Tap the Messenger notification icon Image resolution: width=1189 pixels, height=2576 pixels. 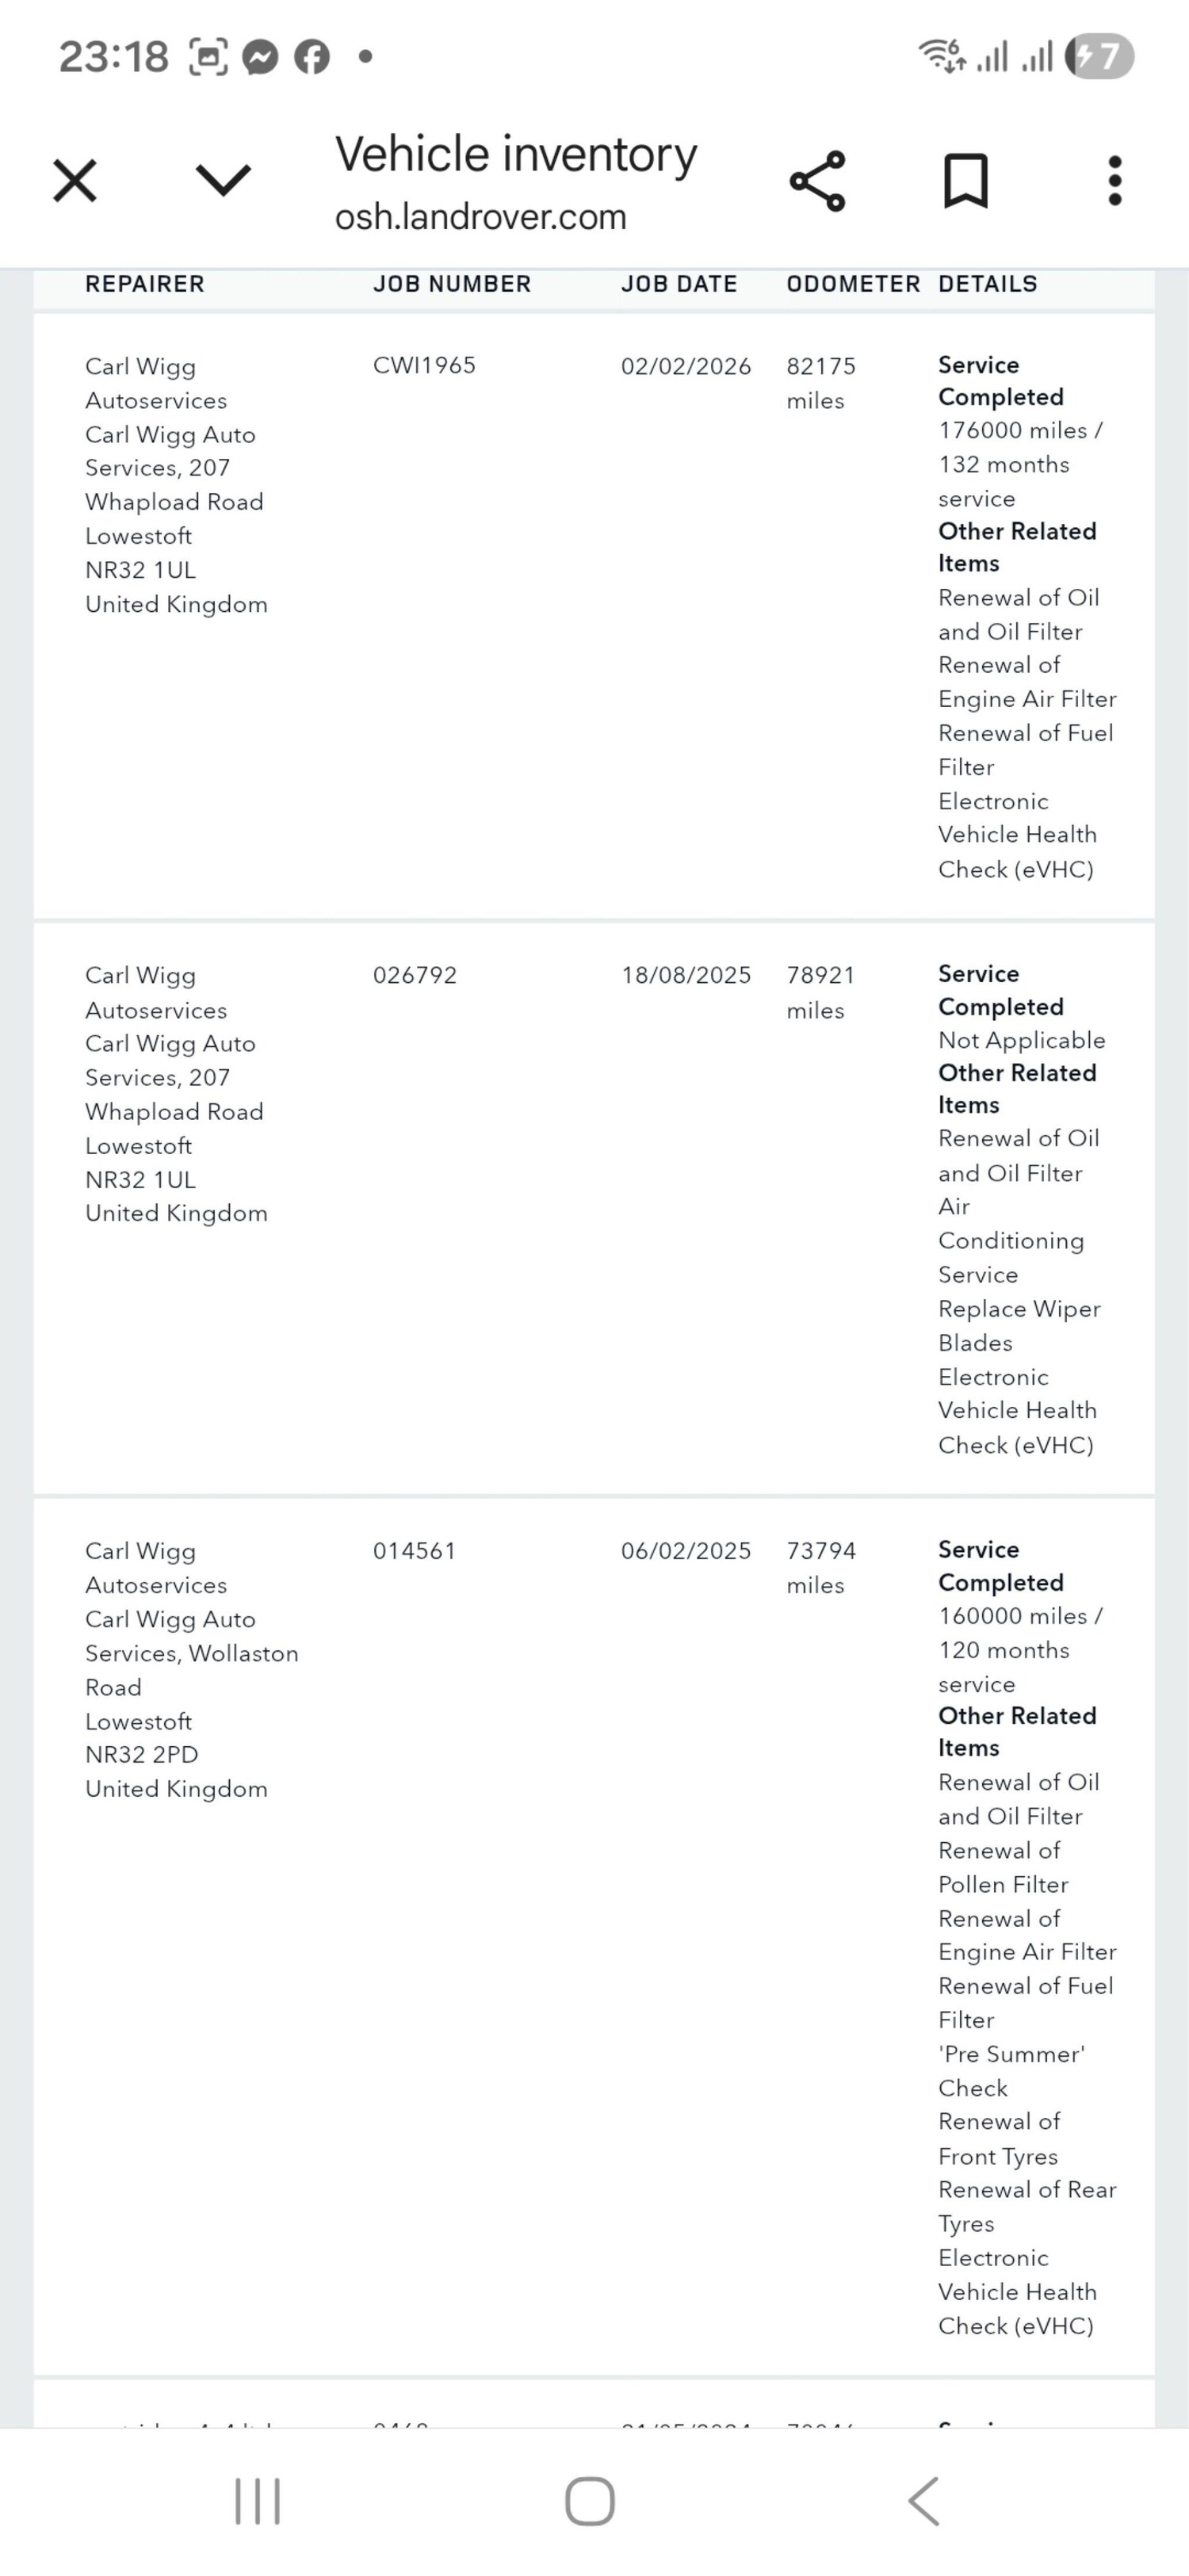click(261, 56)
